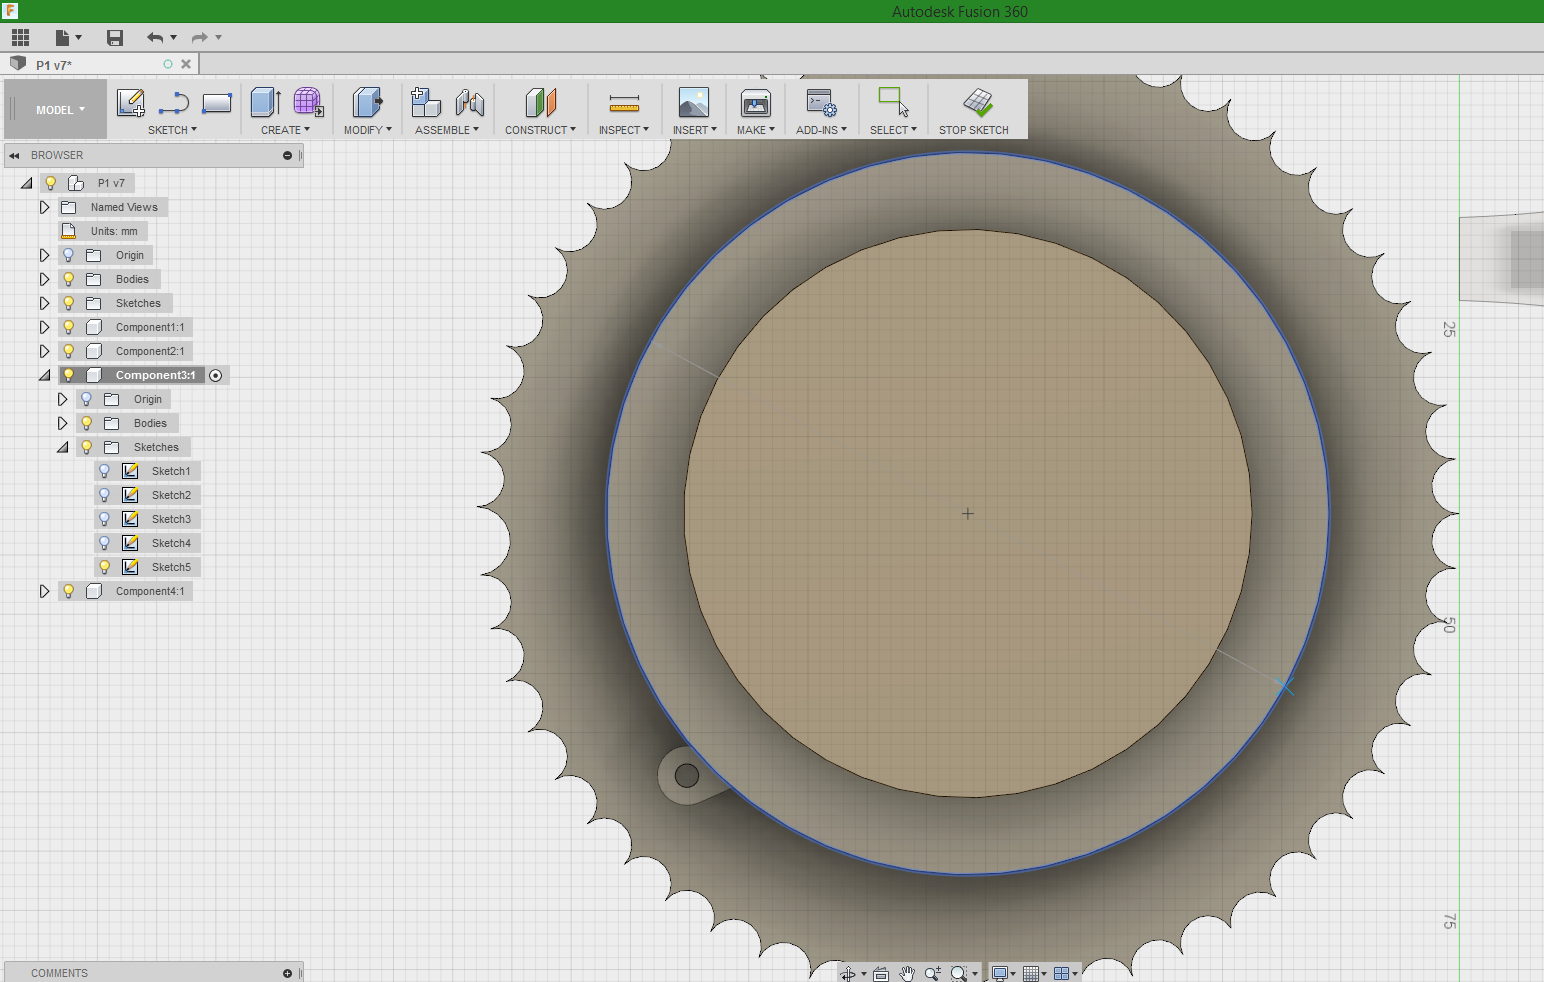Image resolution: width=1544 pixels, height=982 pixels.
Task: Click the Look At navigation icon
Action: click(x=881, y=973)
